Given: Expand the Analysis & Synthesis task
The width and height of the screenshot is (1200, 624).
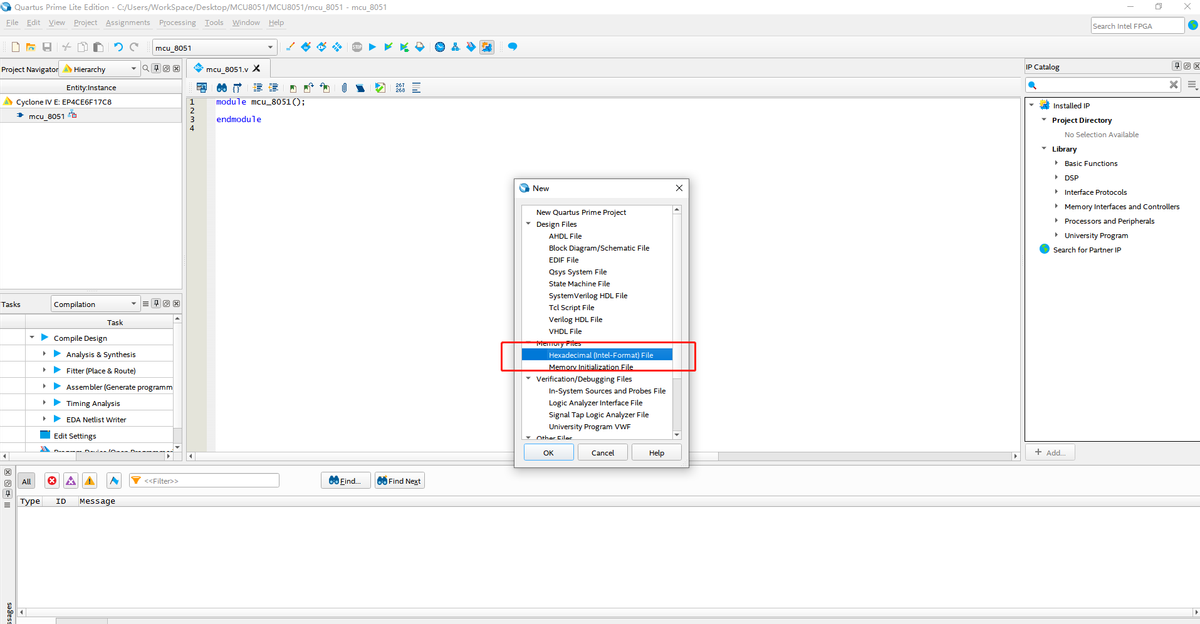Looking at the screenshot, I should point(44,354).
